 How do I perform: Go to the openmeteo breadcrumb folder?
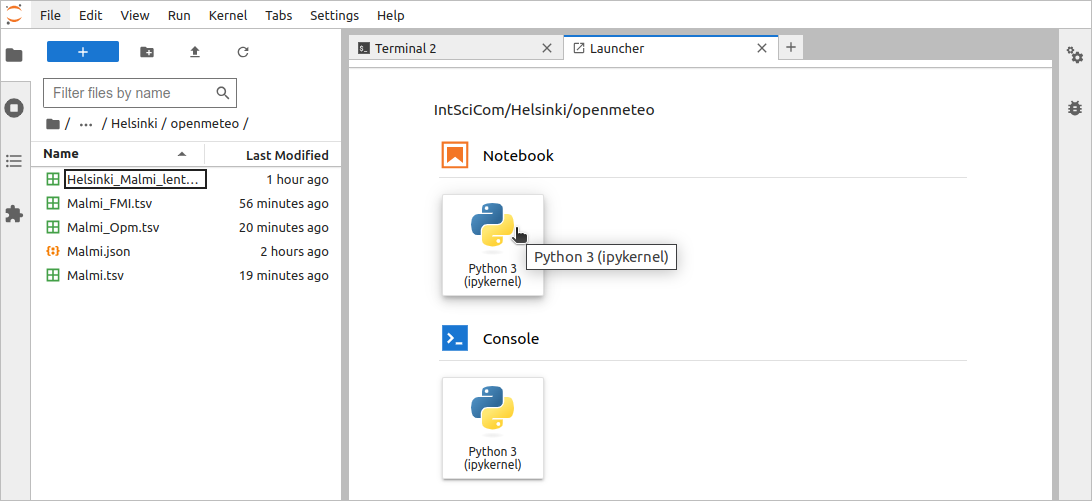(x=205, y=124)
